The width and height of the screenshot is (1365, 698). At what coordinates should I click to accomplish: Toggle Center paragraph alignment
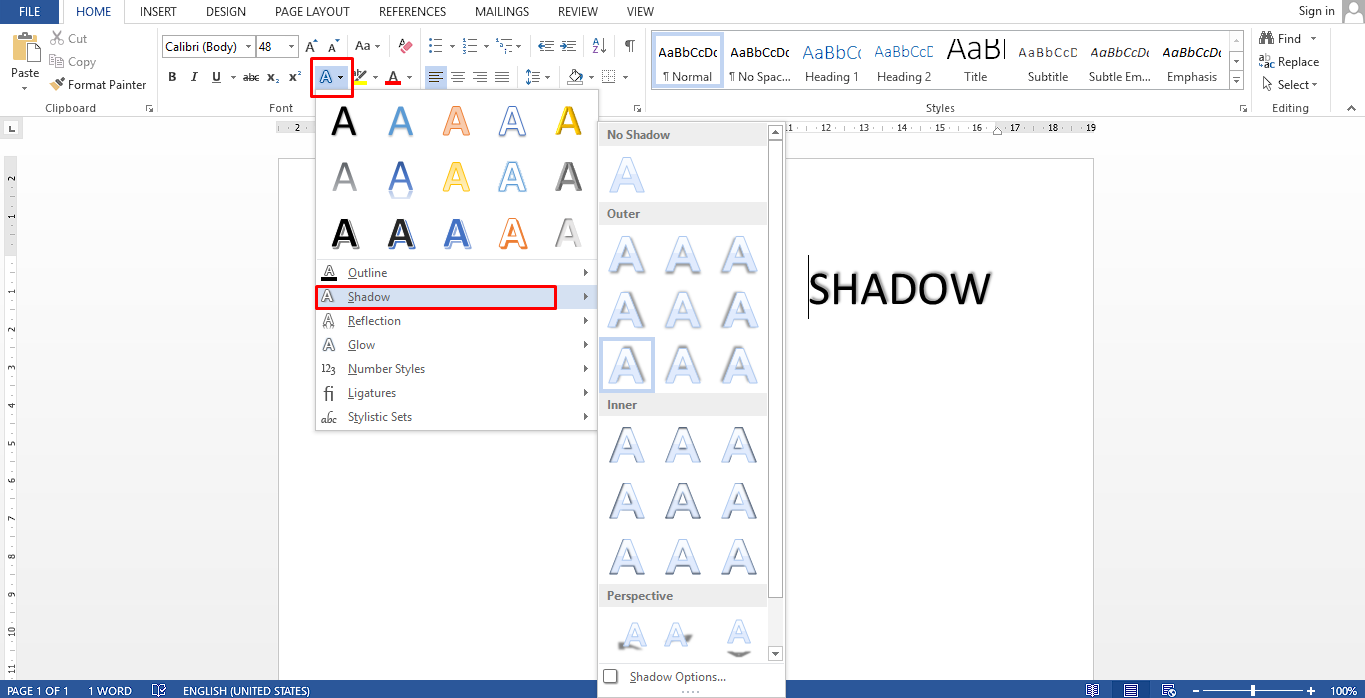[458, 77]
